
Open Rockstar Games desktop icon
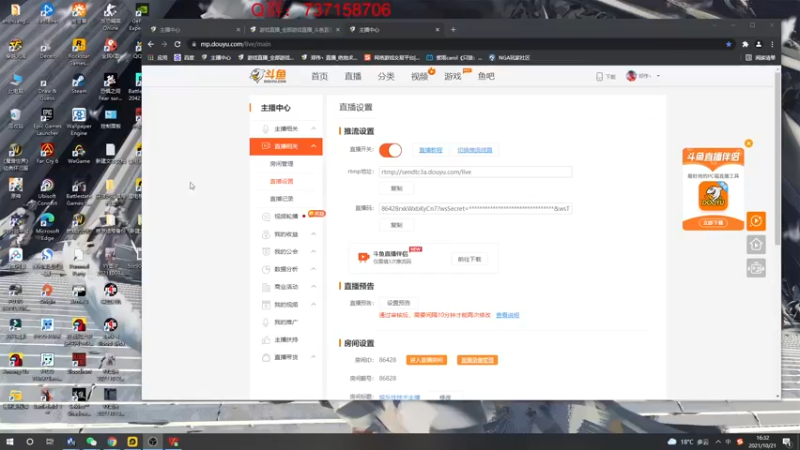pyautogui.click(x=79, y=52)
